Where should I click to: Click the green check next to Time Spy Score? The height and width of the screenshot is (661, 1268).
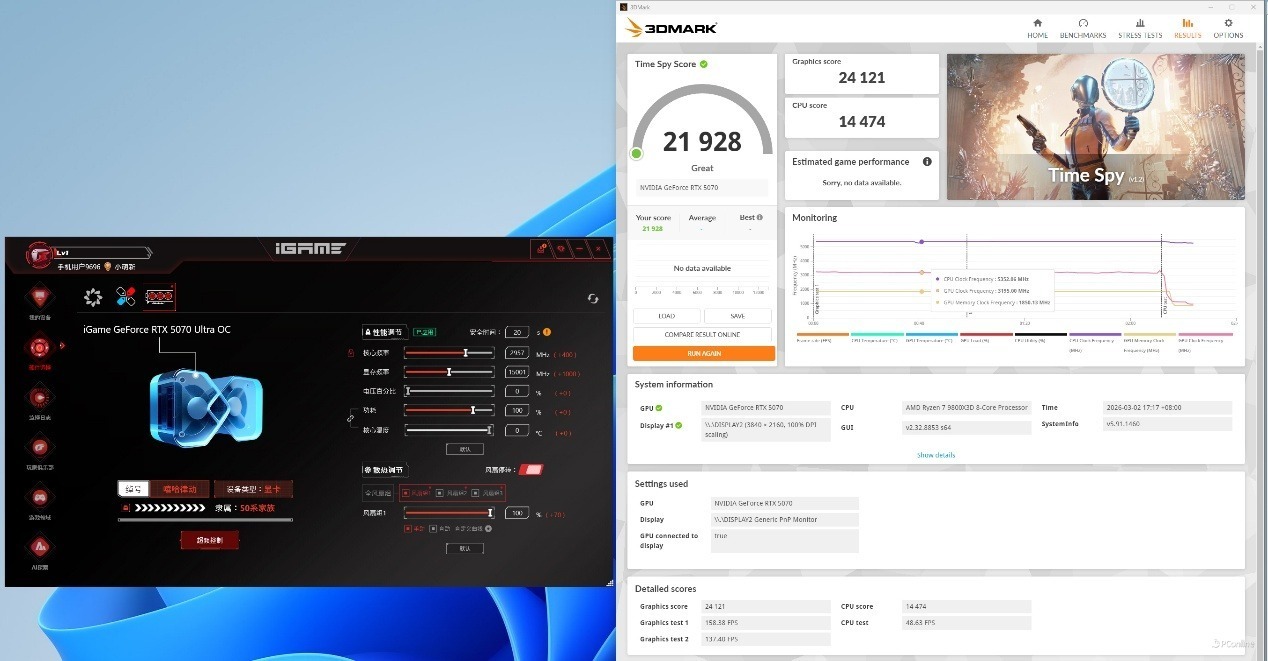pyautogui.click(x=704, y=64)
